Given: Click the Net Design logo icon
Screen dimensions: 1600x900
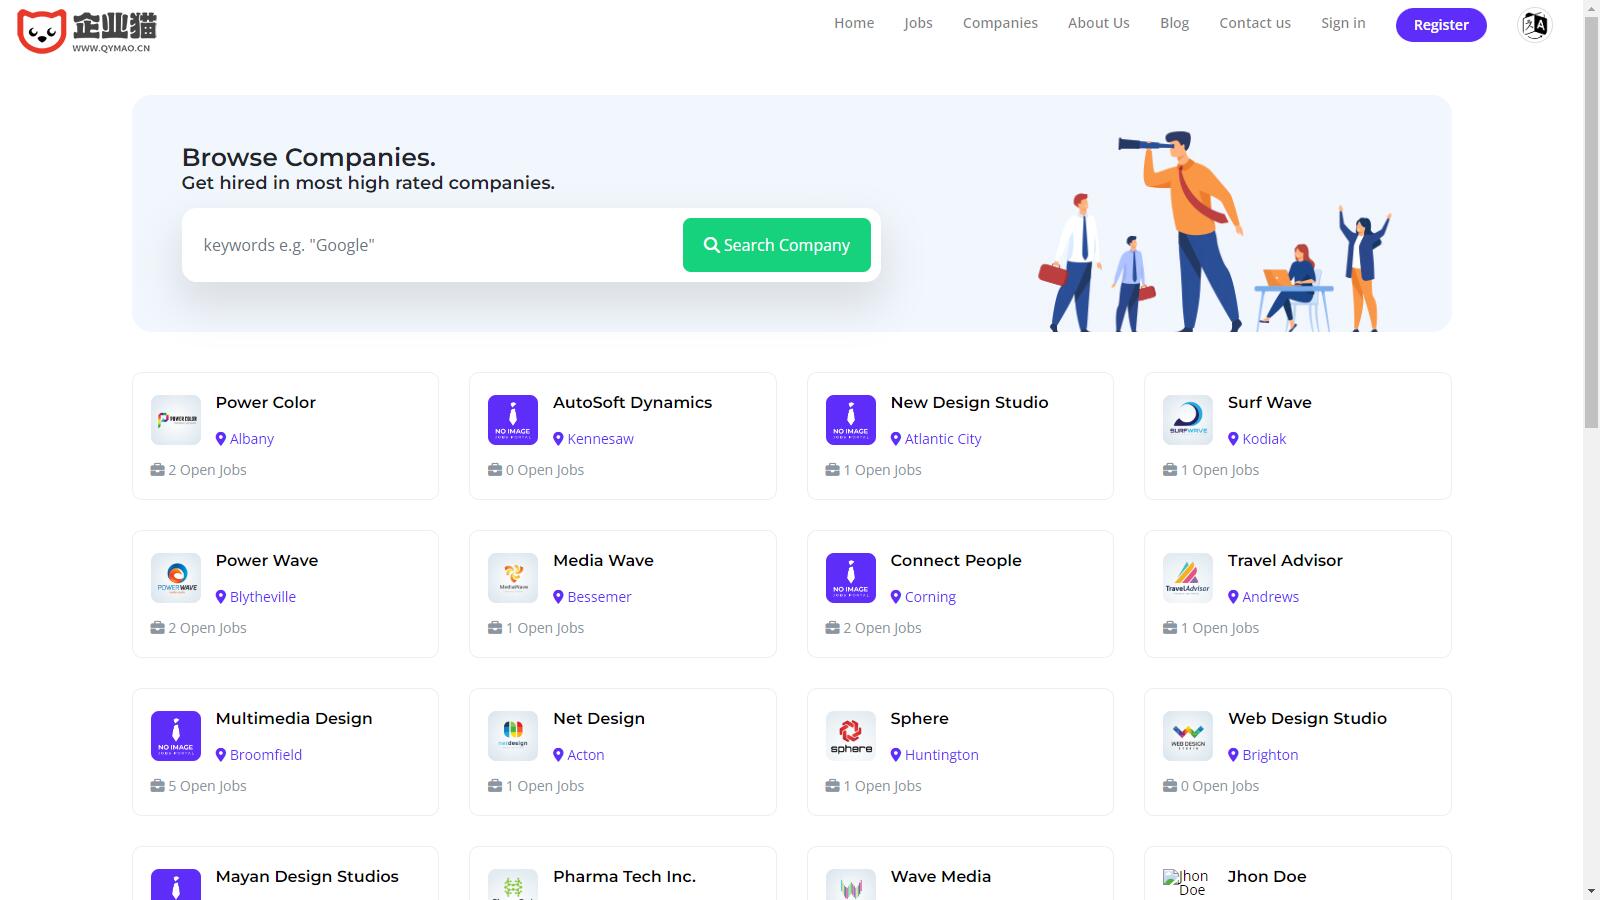Looking at the screenshot, I should pyautogui.click(x=513, y=736).
